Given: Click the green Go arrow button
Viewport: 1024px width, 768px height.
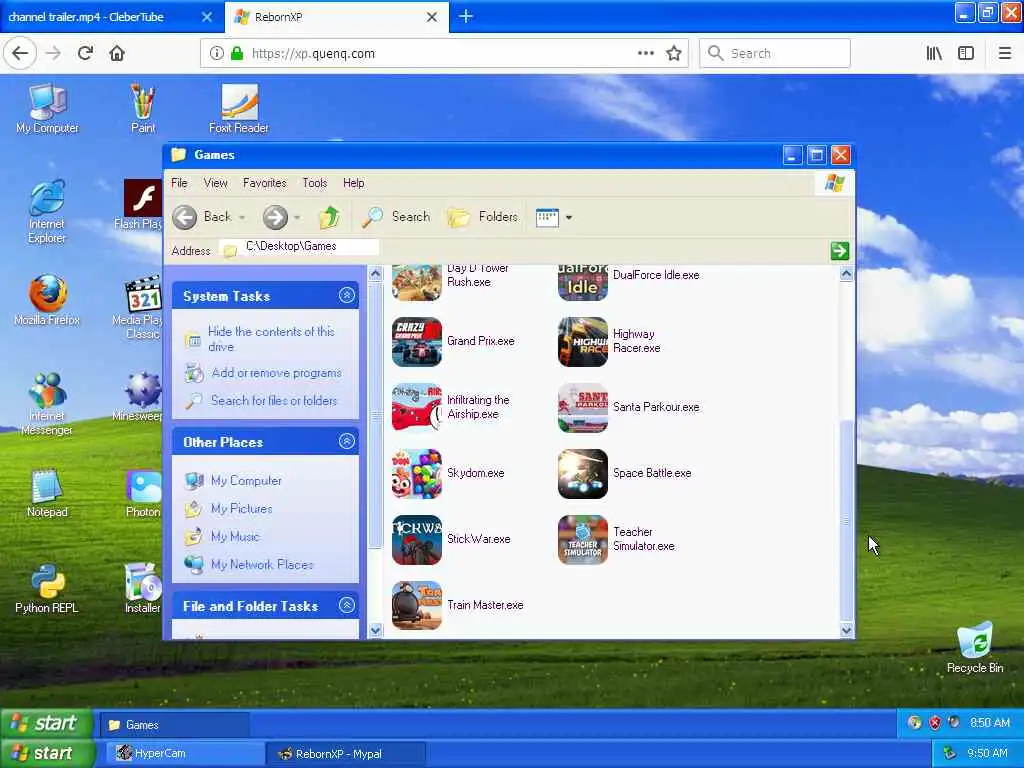Looking at the screenshot, I should click(x=840, y=251).
